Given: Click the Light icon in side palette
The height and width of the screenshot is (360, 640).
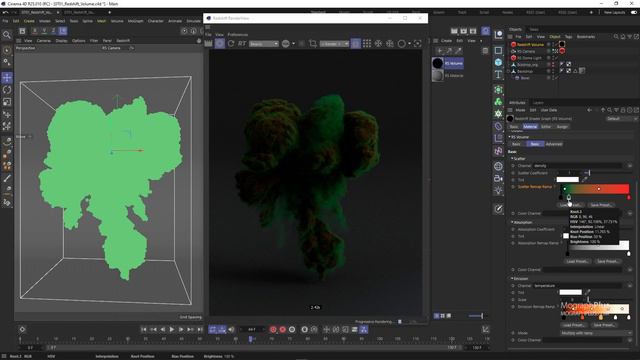Looking at the screenshot, I should click(498, 190).
